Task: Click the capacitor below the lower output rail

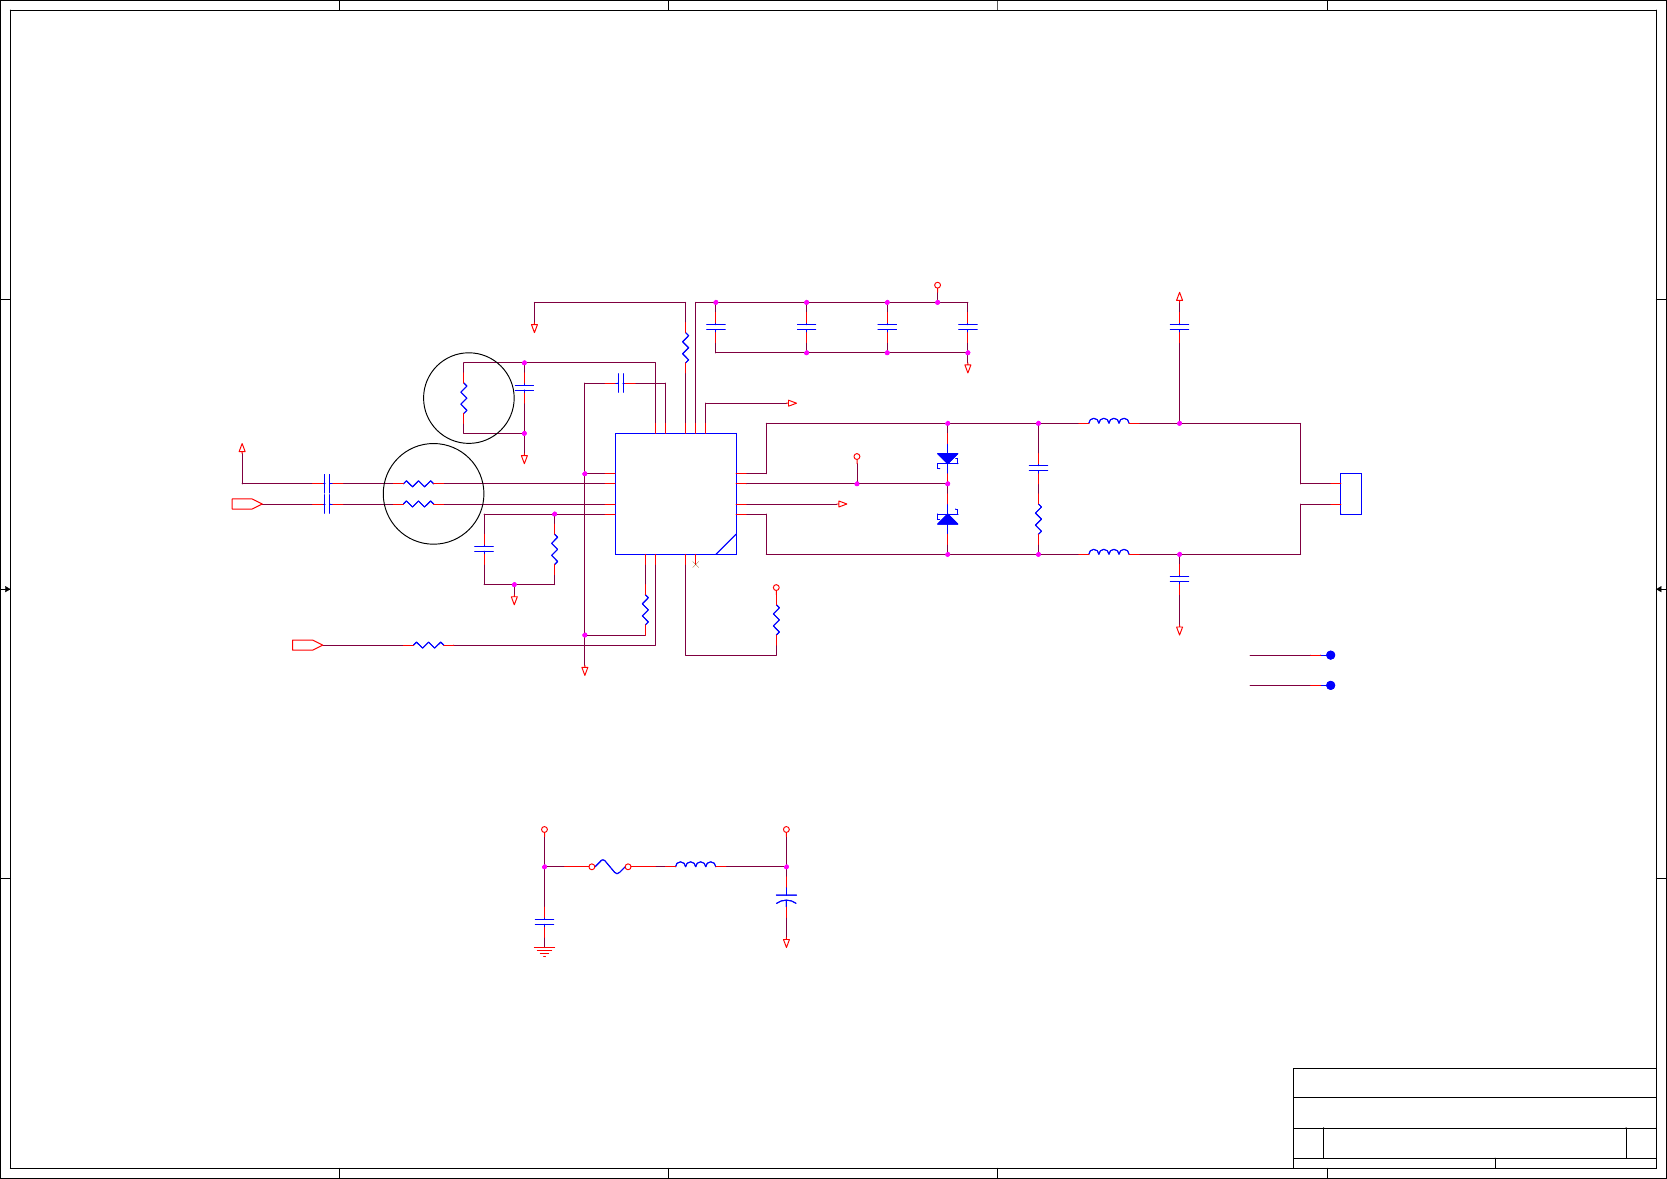Action: [x=1179, y=578]
